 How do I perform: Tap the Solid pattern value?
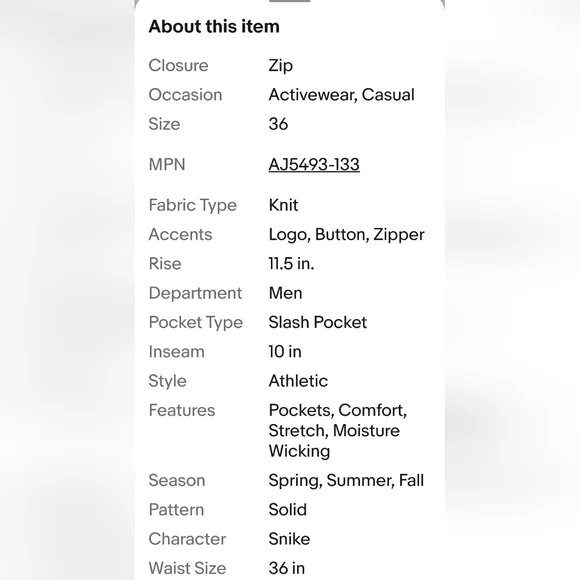click(288, 510)
